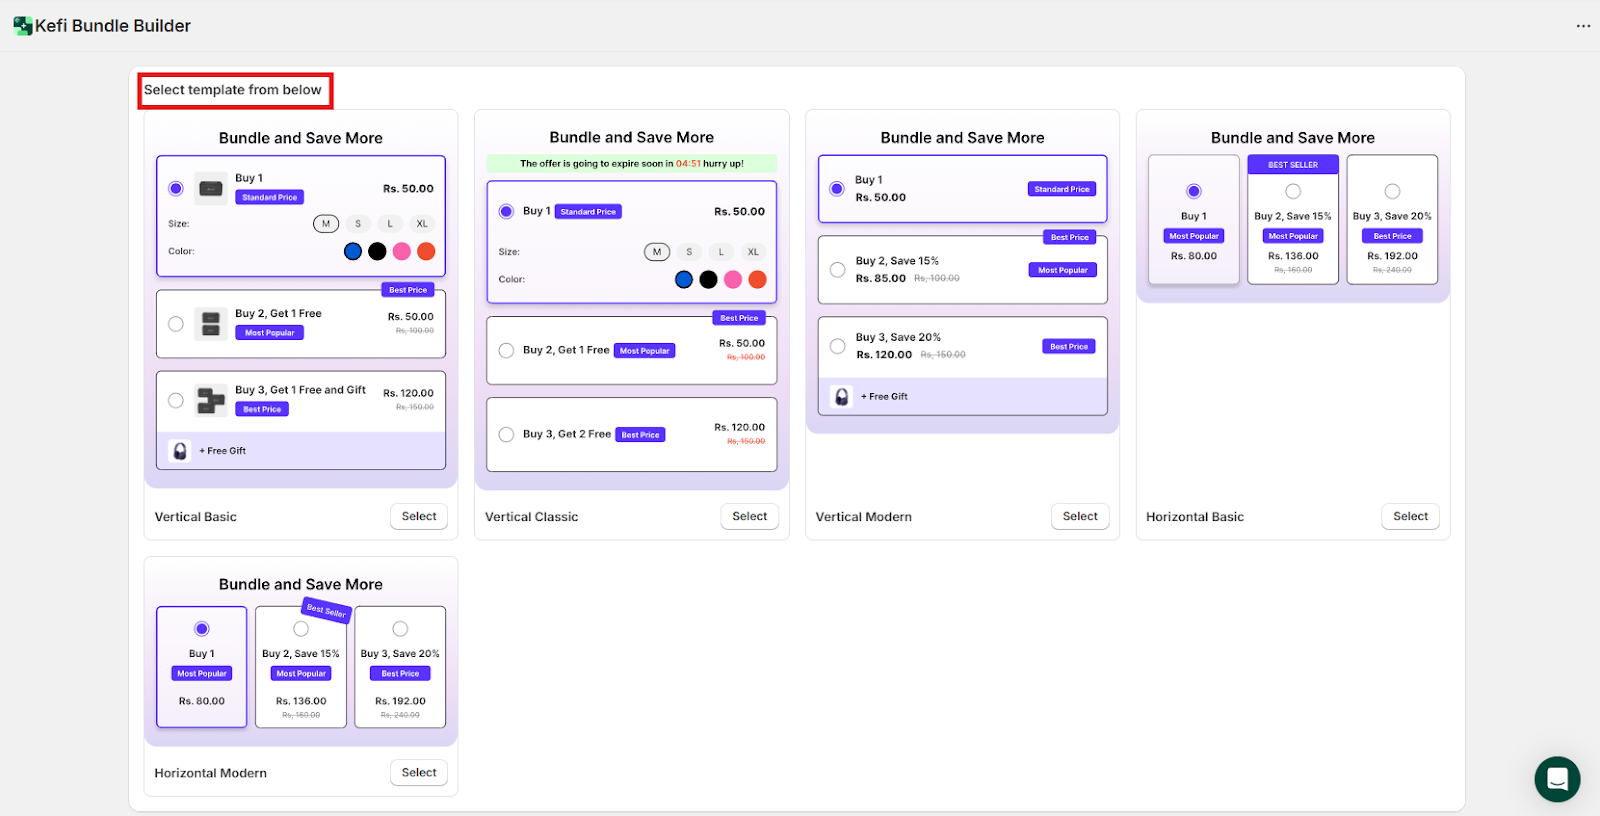Pick size XL in Vertical Basic template

[x=422, y=224]
